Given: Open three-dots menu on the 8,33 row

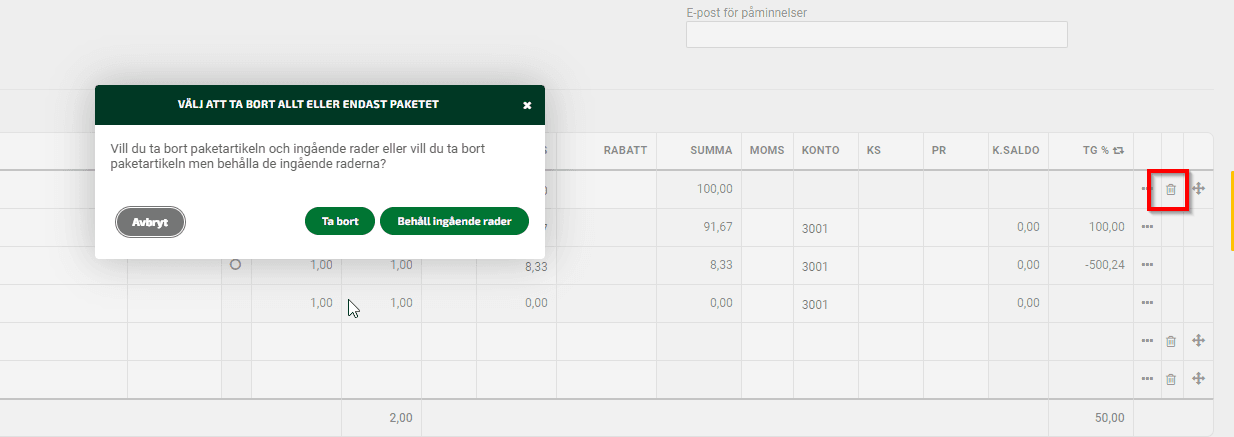Looking at the screenshot, I should [1147, 265].
